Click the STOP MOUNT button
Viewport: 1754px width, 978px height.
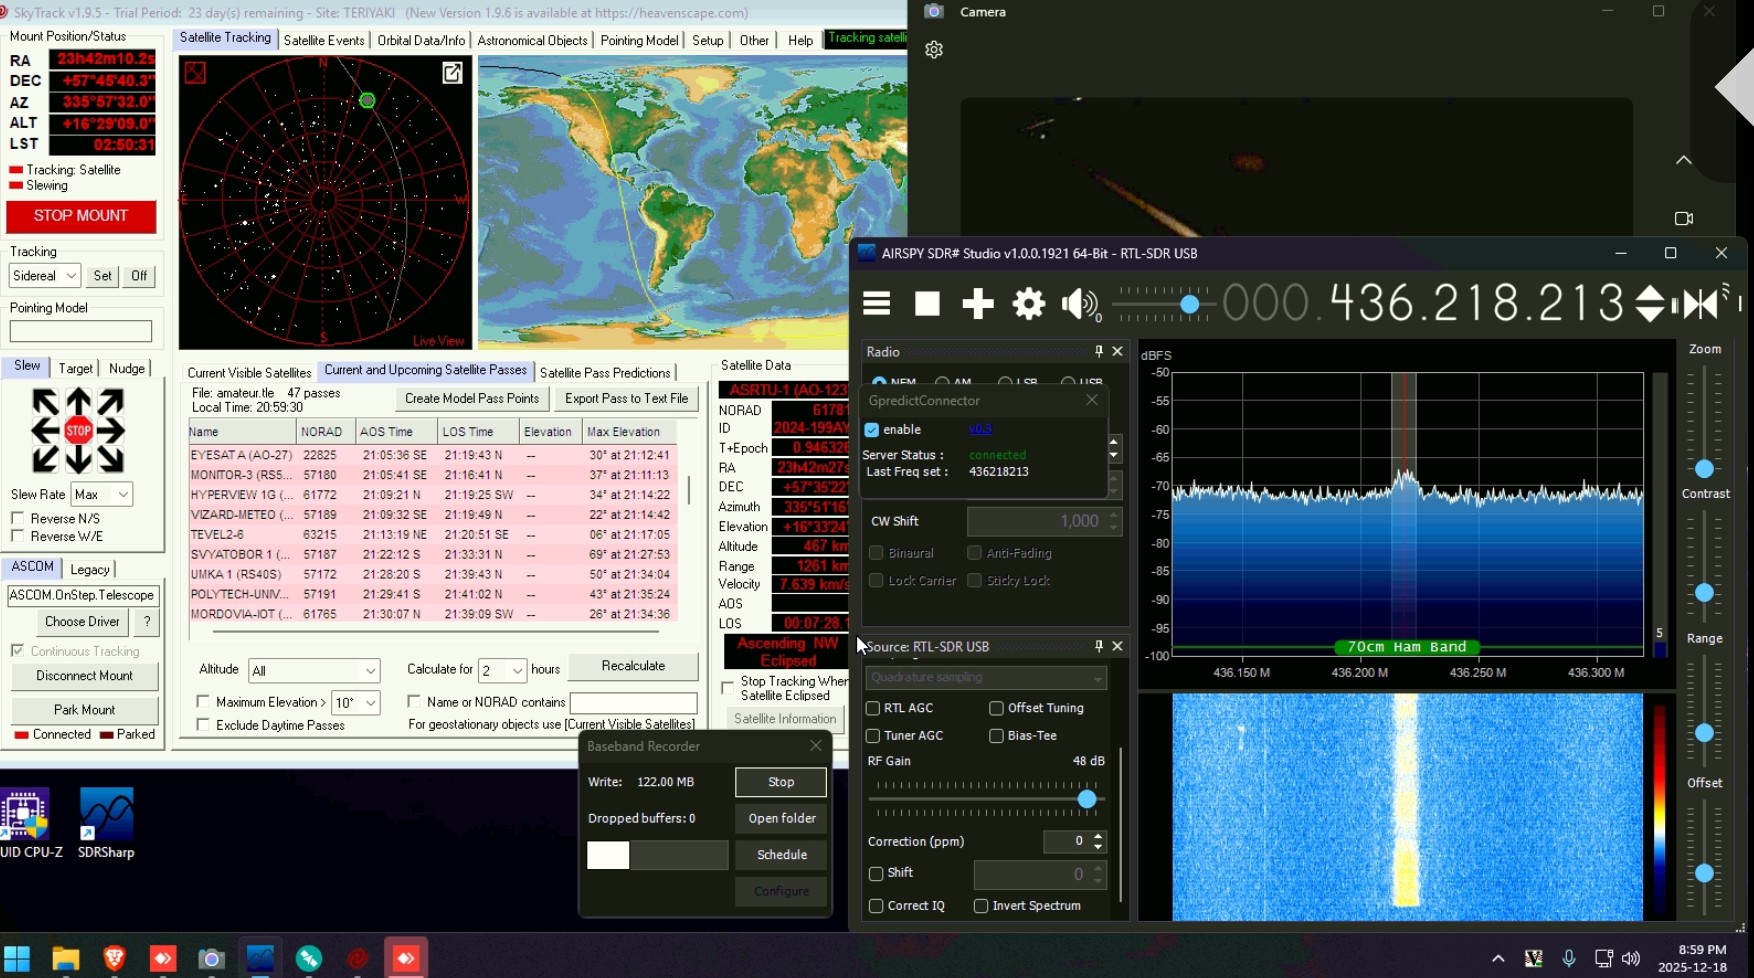81,216
